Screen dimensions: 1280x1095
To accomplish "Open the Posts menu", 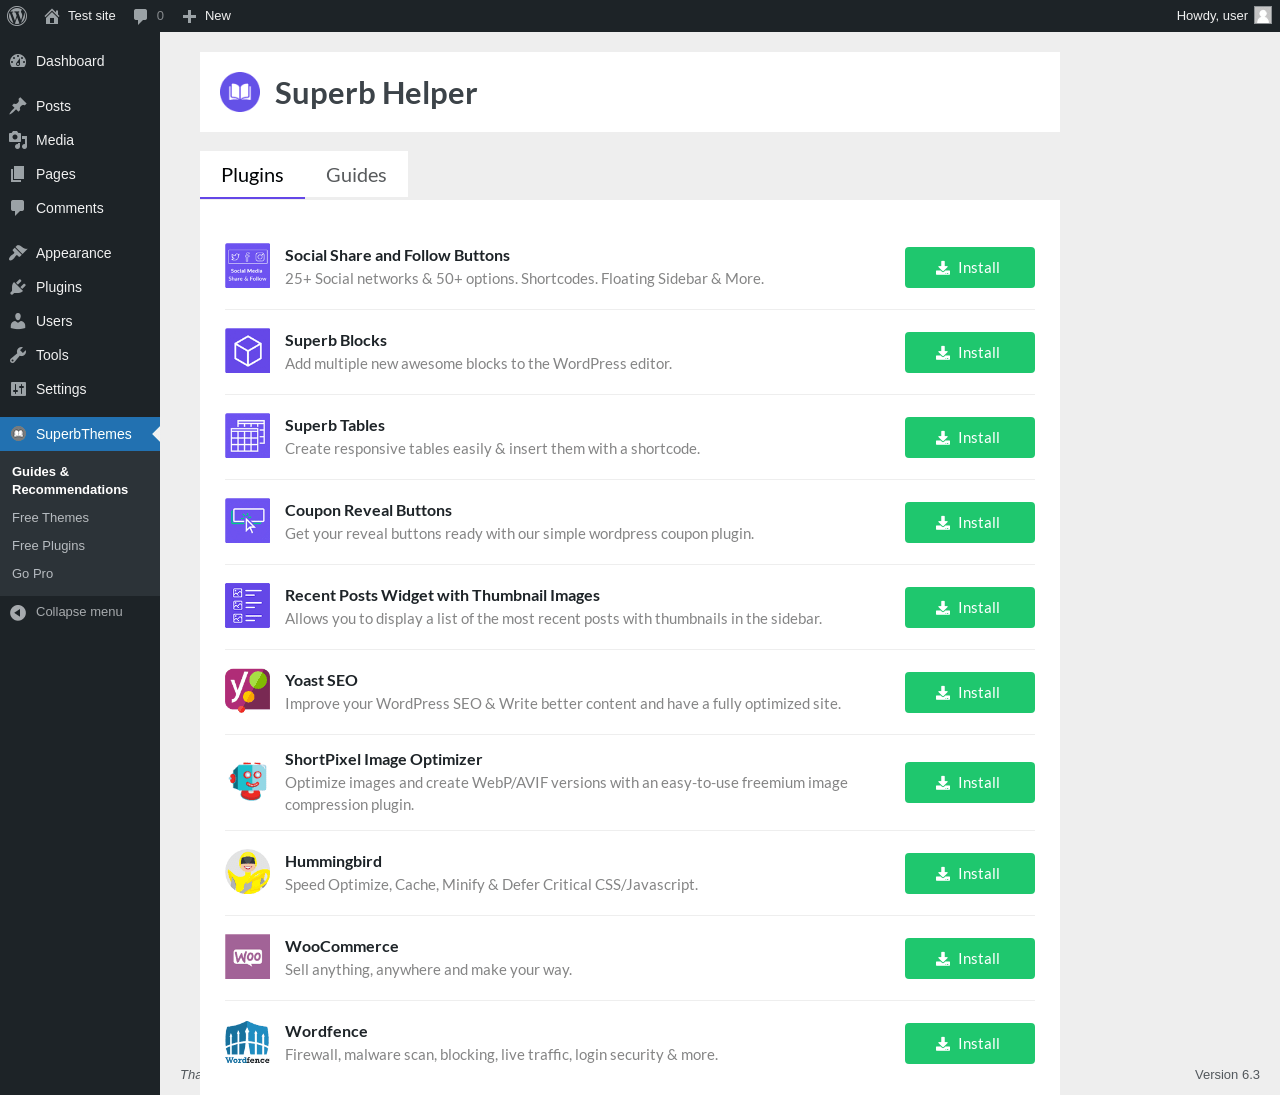I will (x=80, y=106).
